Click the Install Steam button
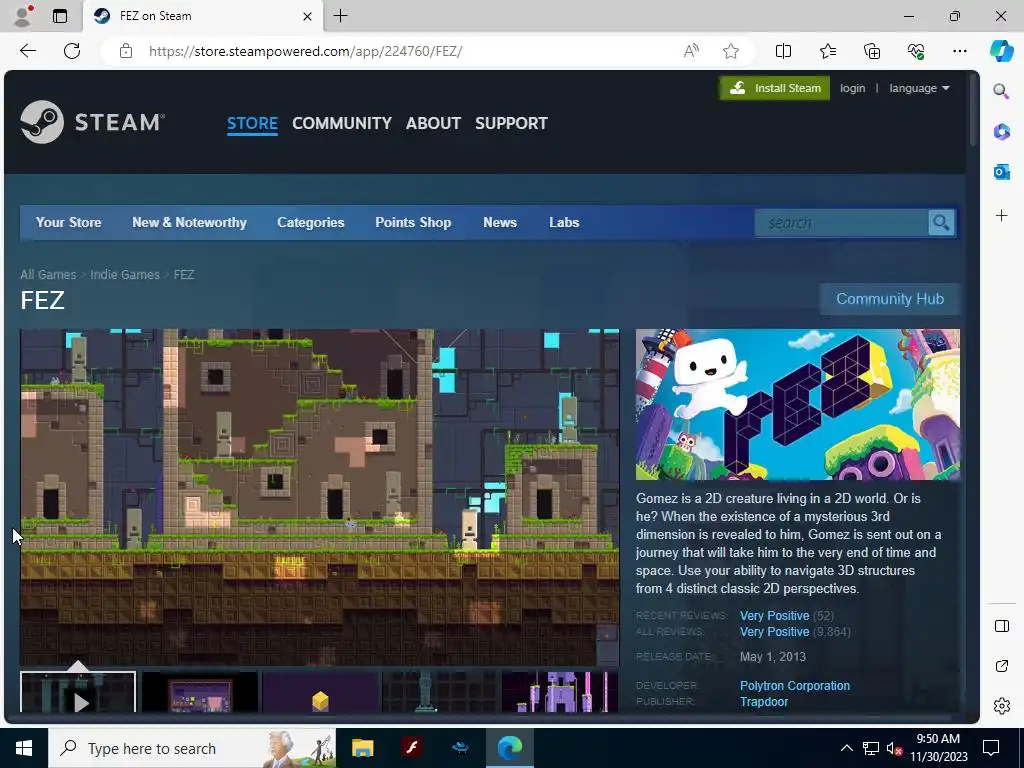This screenshot has height=768, width=1024. (775, 88)
